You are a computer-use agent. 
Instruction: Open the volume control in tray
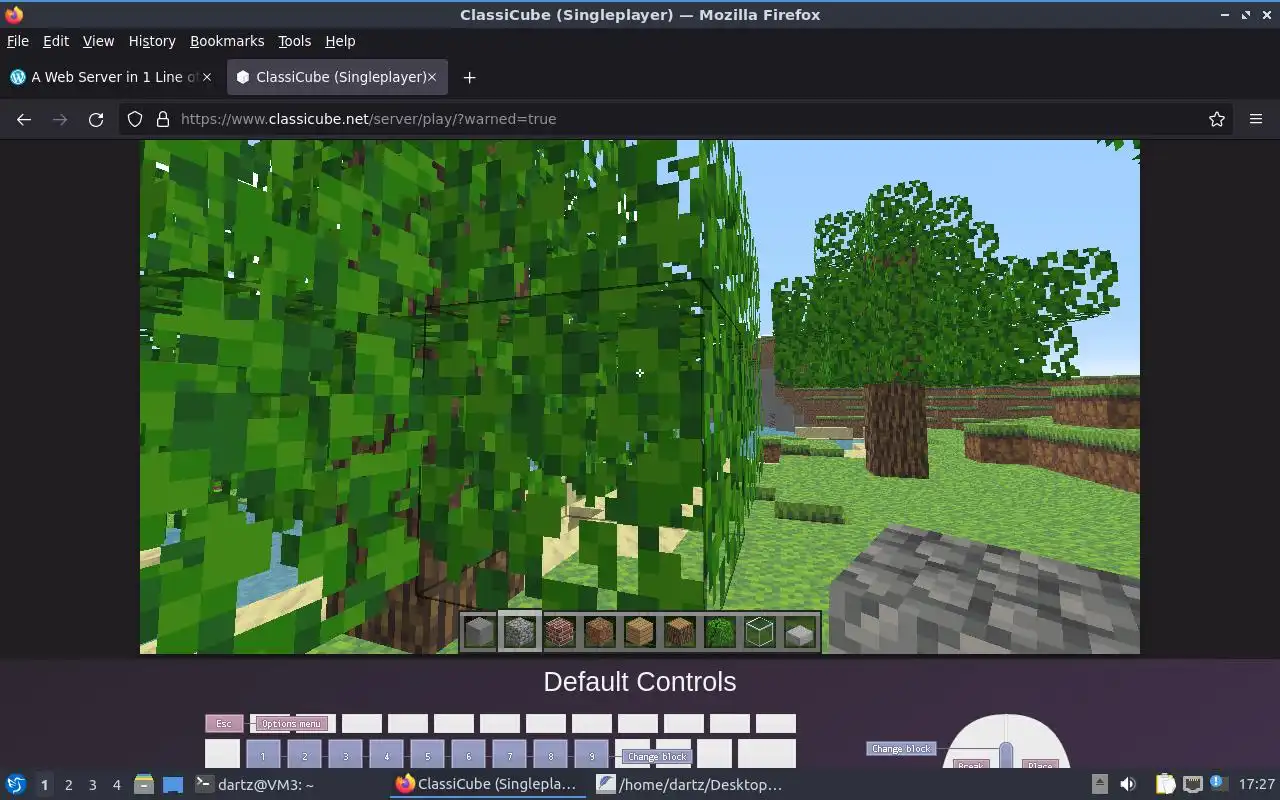click(1128, 785)
